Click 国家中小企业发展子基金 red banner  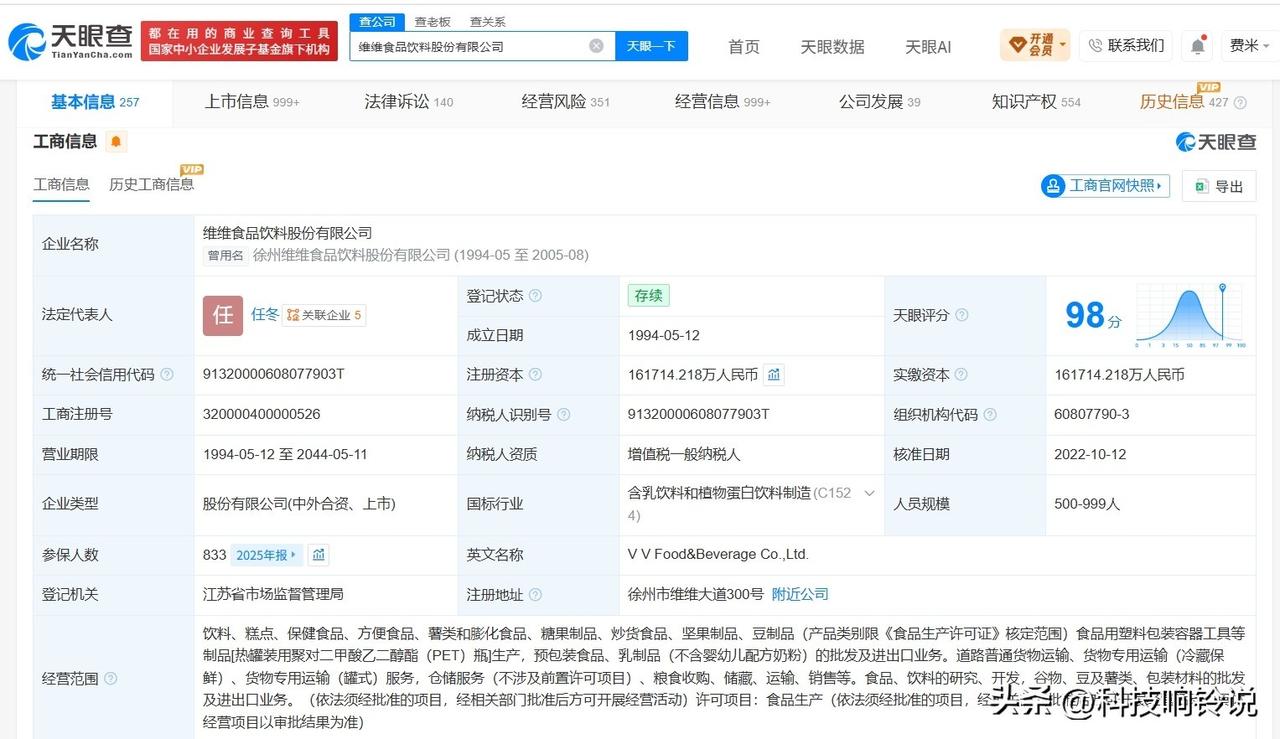(x=238, y=41)
